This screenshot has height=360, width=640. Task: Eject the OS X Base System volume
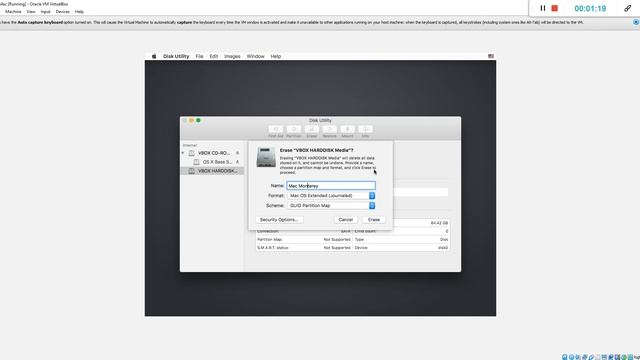coord(238,162)
